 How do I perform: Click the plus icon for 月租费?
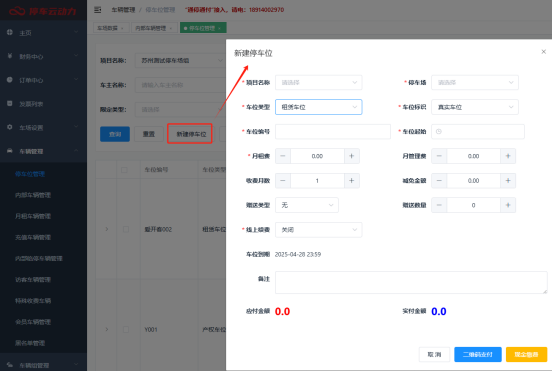point(352,156)
